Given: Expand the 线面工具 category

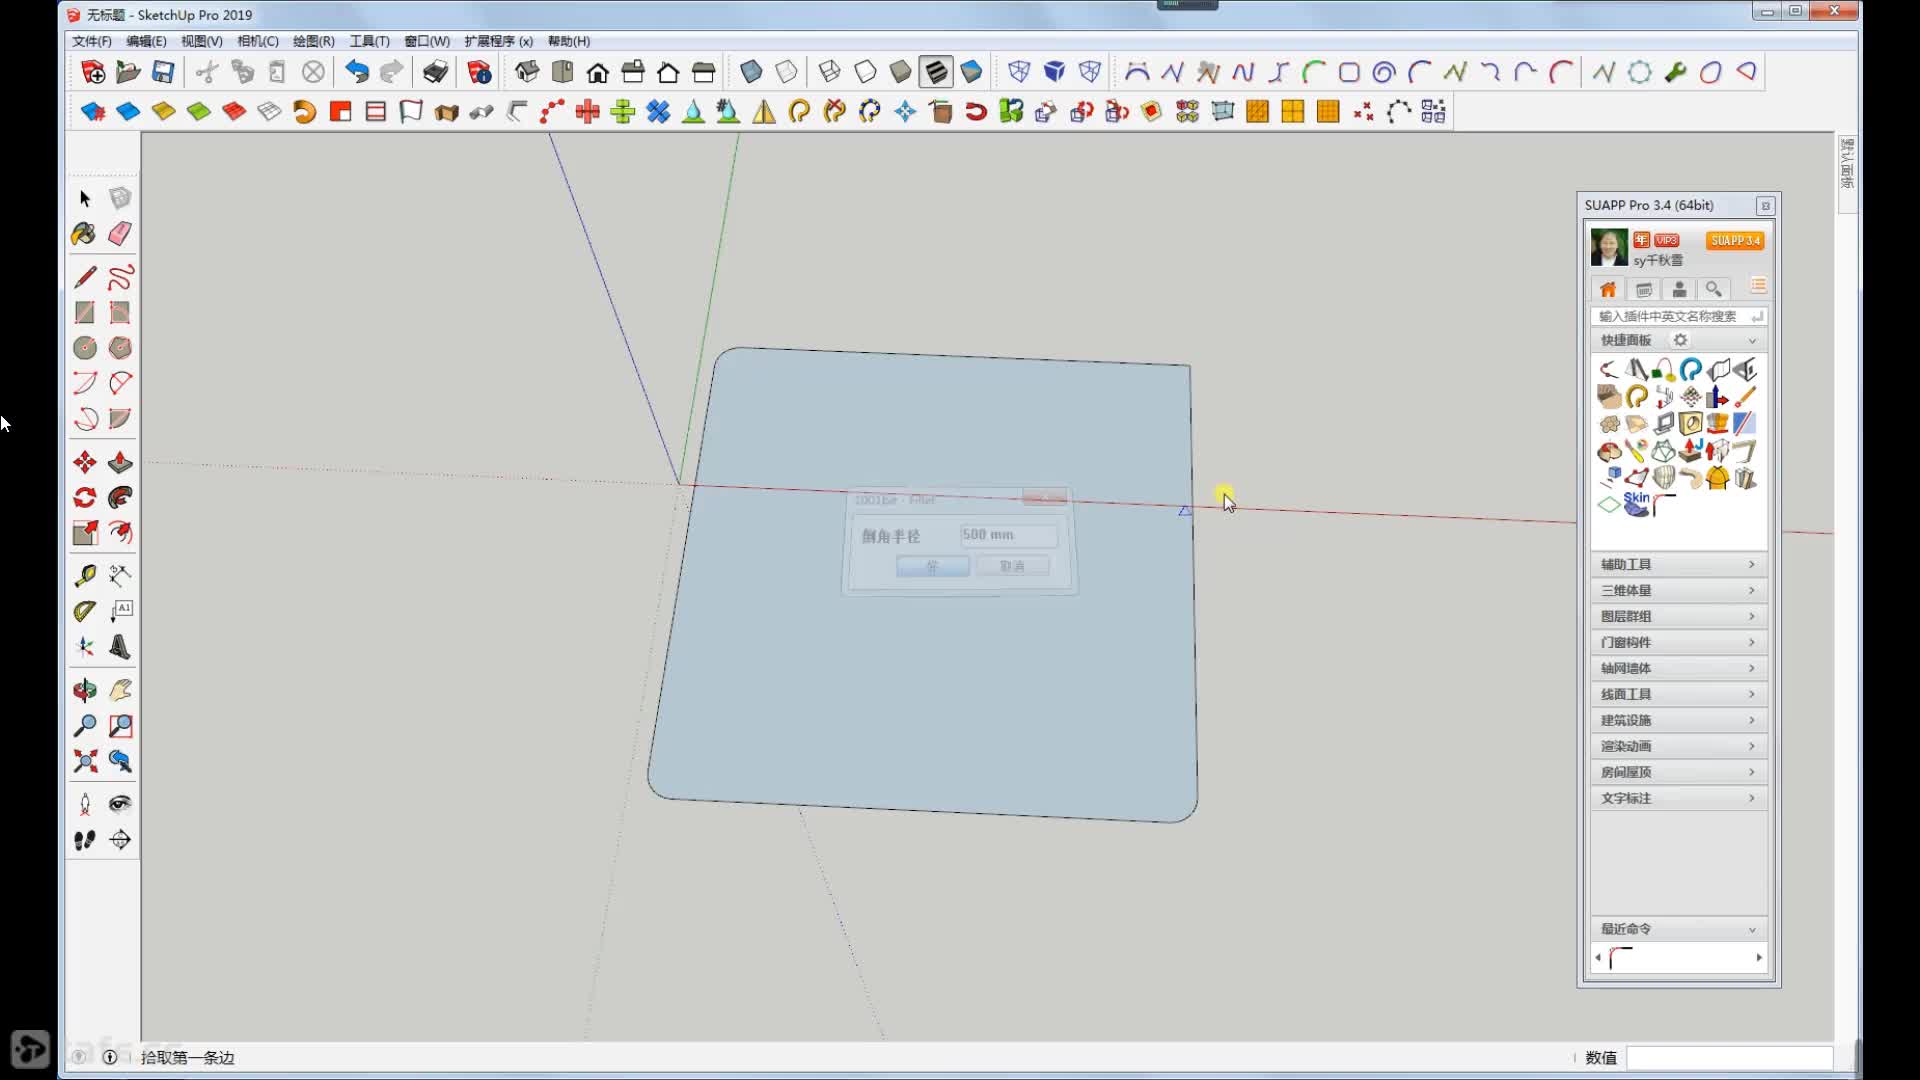Looking at the screenshot, I should 1678,694.
